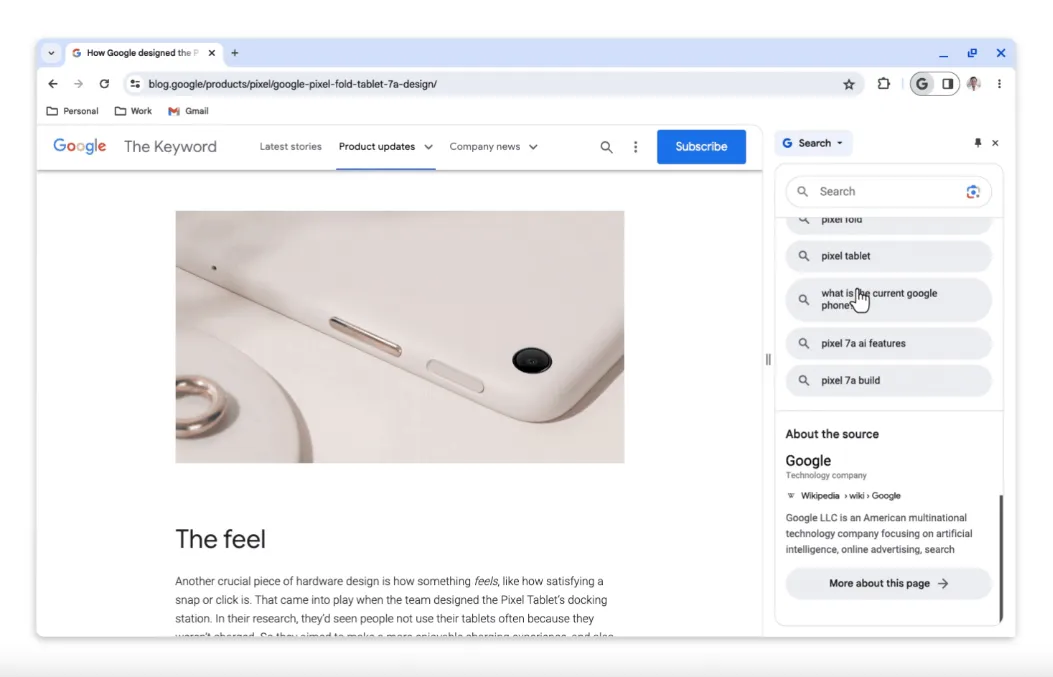
Task: Toggle the side panel icon in toolbar
Action: (948, 84)
